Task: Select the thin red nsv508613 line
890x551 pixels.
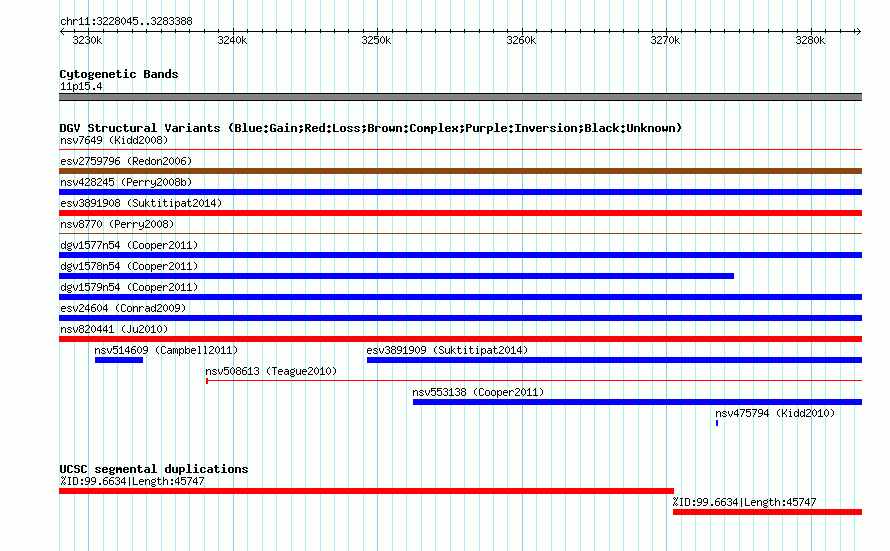Action: (x=534, y=380)
